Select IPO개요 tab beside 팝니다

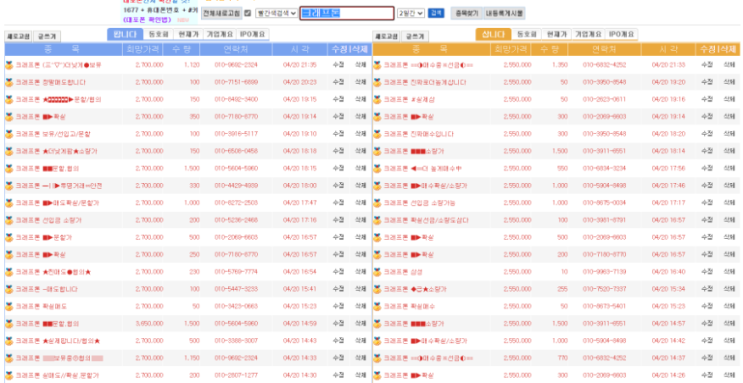[x=253, y=35]
